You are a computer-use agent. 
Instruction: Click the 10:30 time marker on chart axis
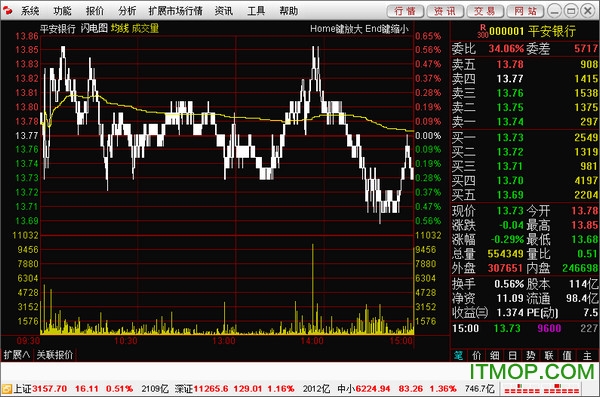point(126,341)
